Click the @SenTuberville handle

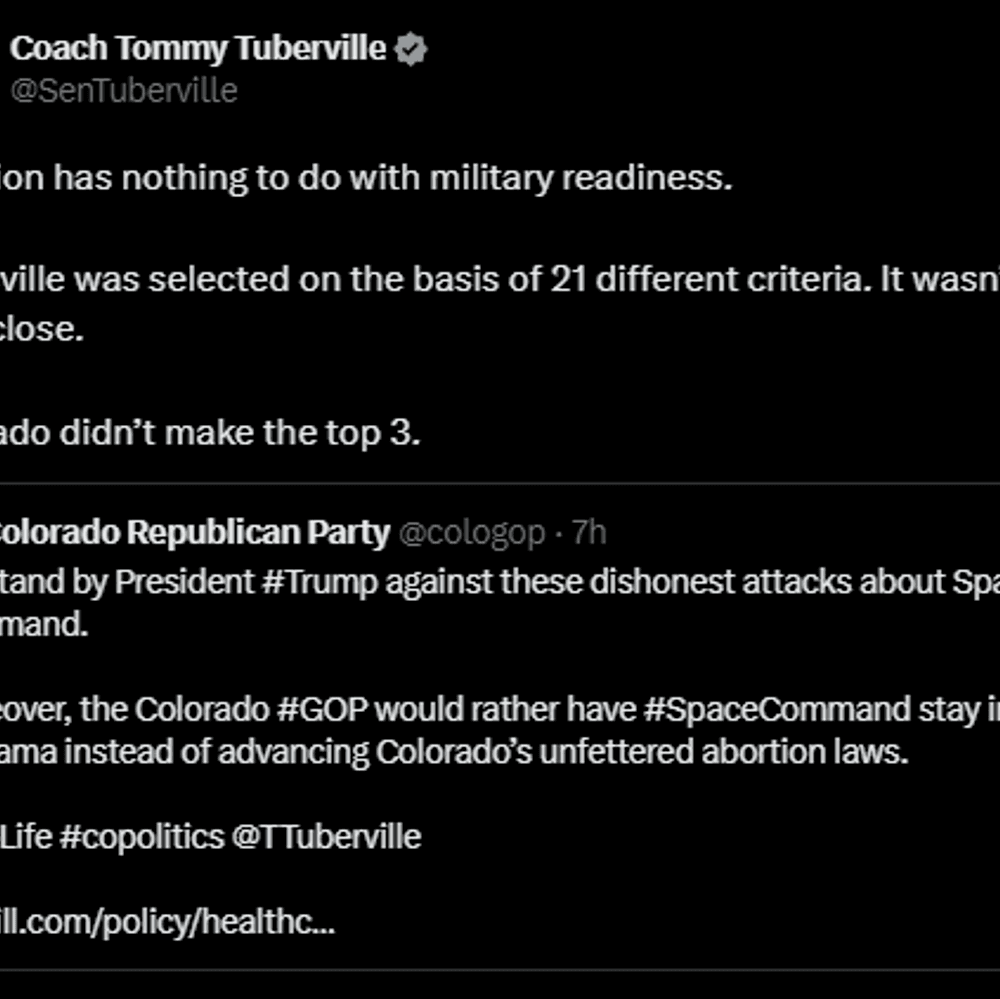pyautogui.click(x=124, y=90)
